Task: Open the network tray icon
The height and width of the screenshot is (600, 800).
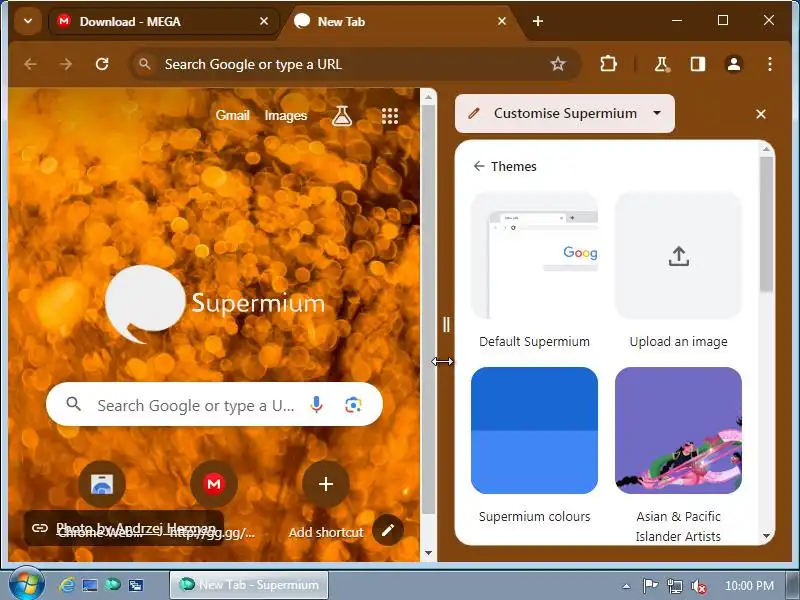Action: (x=674, y=586)
